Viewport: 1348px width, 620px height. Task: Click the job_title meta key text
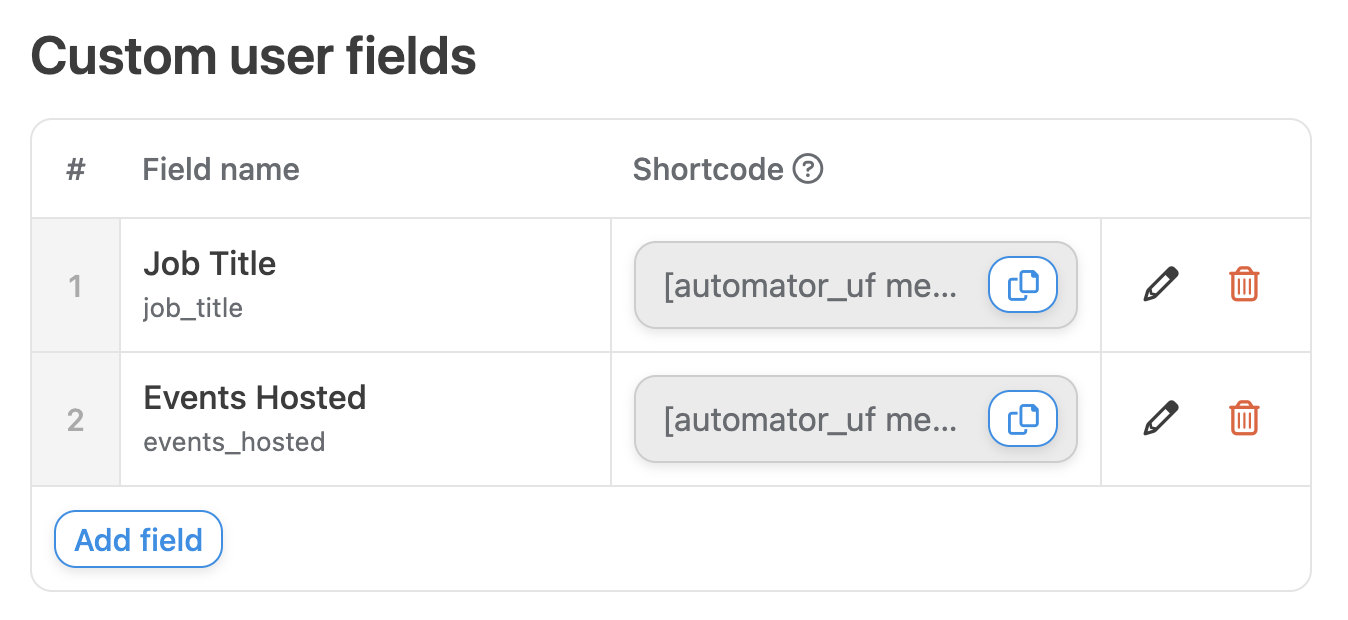(x=193, y=308)
